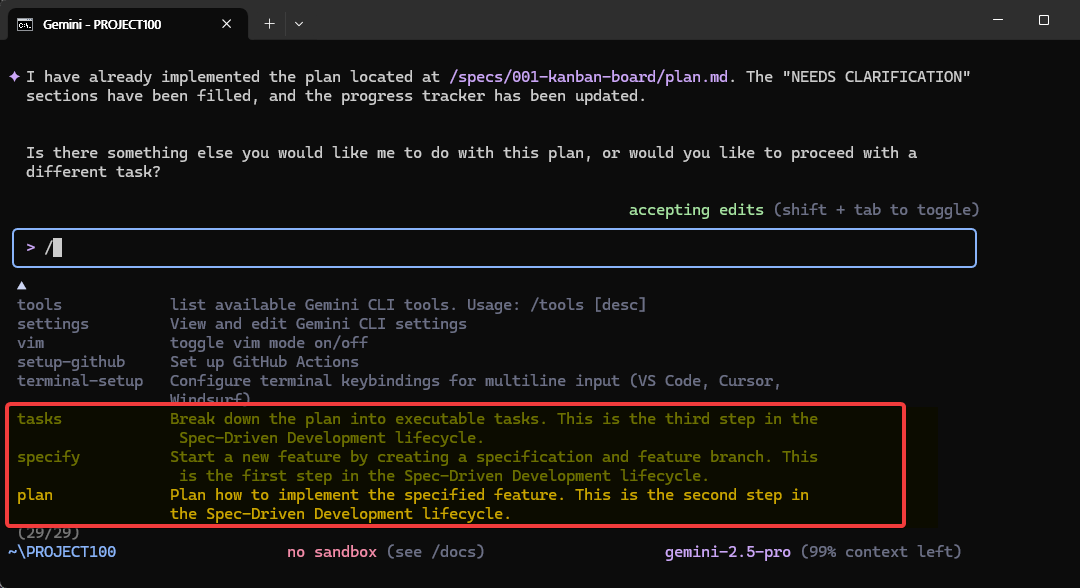Click the prompt '>' symbol in input
This screenshot has width=1080, height=588.
click(31, 247)
